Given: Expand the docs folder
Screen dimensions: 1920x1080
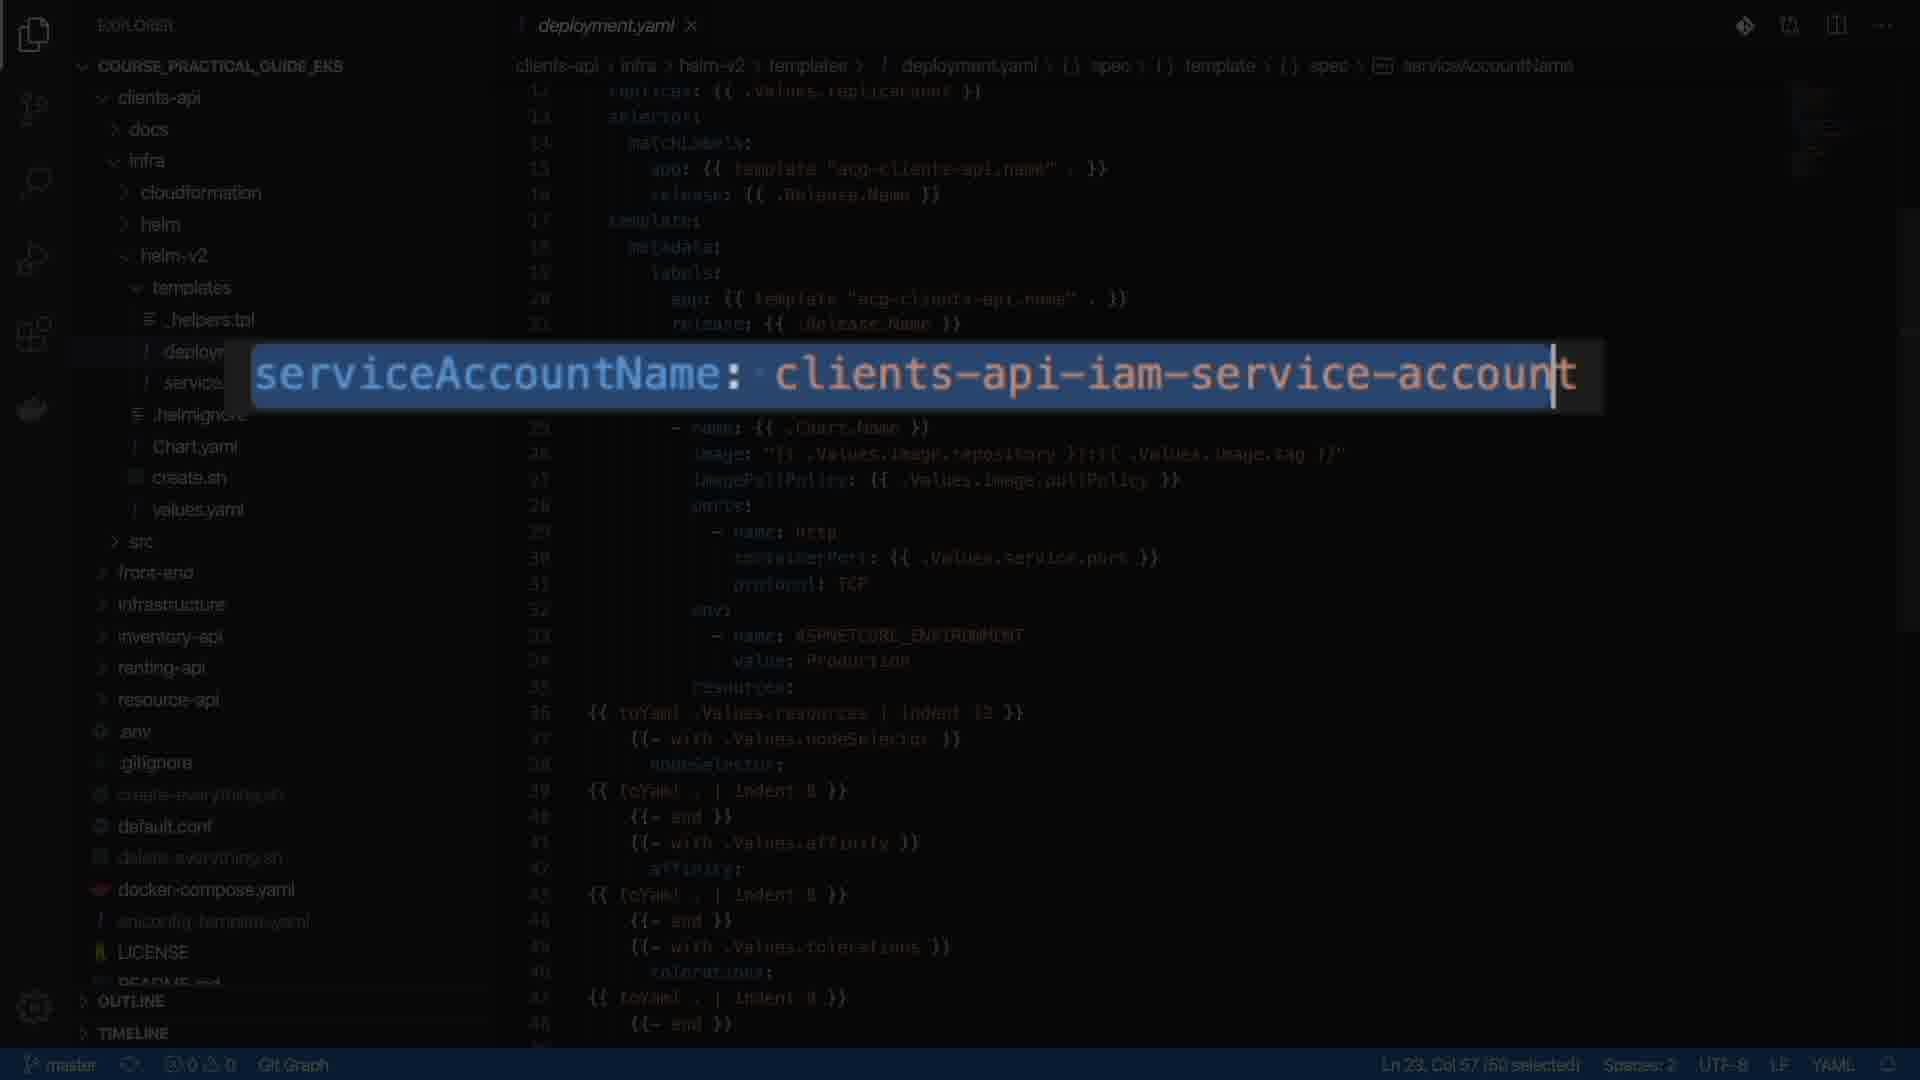Looking at the screenshot, I should [148, 129].
